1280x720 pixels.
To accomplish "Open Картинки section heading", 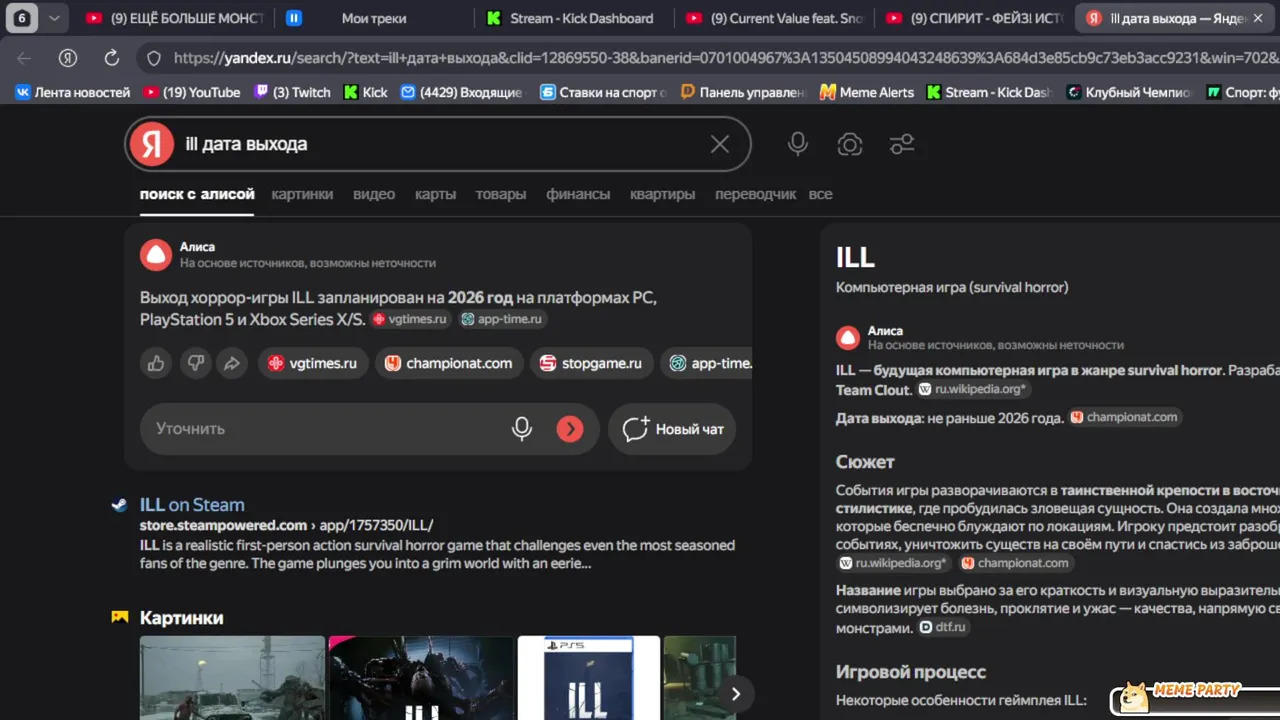I will pos(181,618).
